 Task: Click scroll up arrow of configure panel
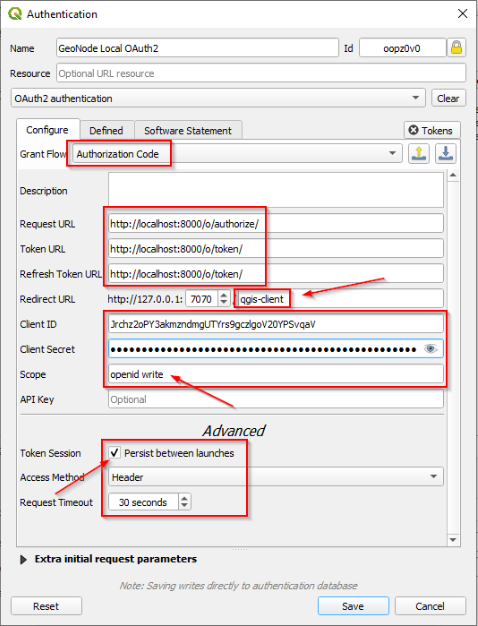(x=453, y=175)
